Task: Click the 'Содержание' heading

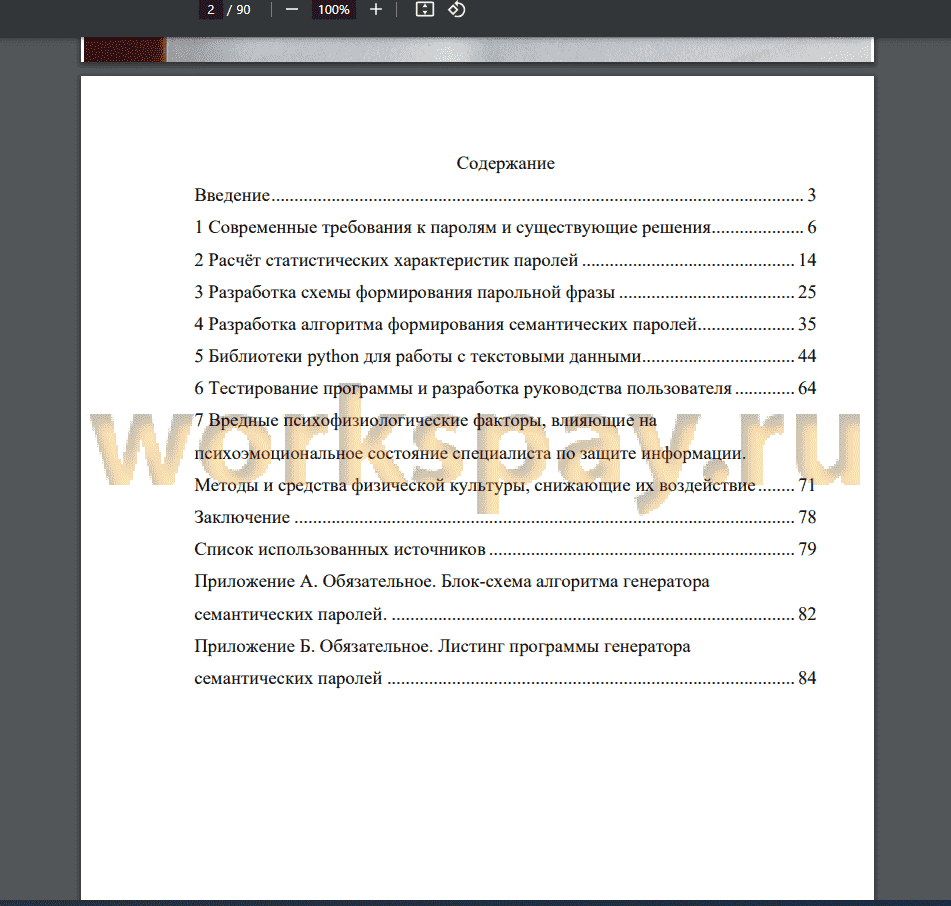Action: 505,163
